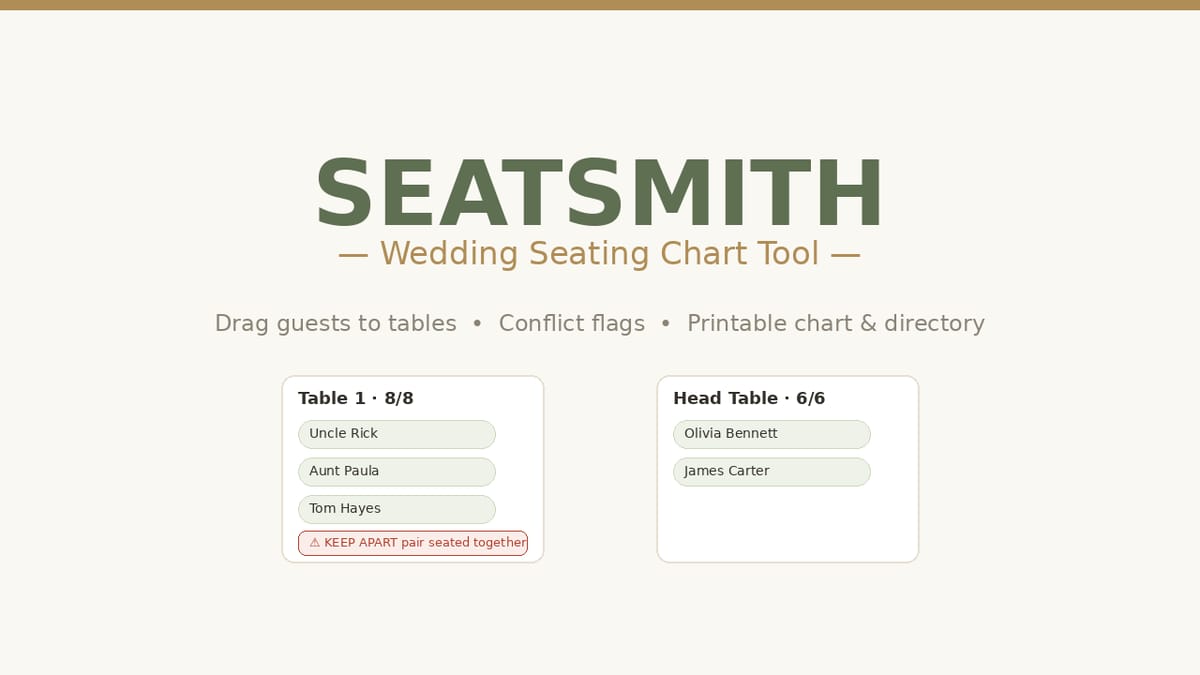The image size is (1200, 675).
Task: Click the KEEP APART conflict warning
Action: tap(413, 543)
